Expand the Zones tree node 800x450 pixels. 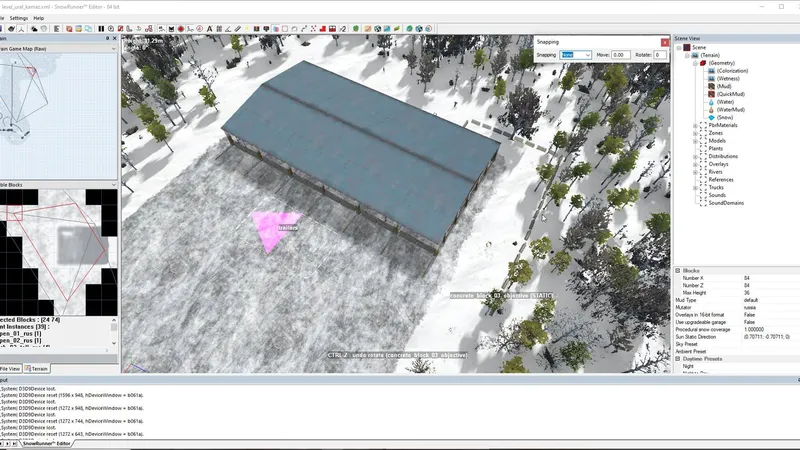[695, 133]
